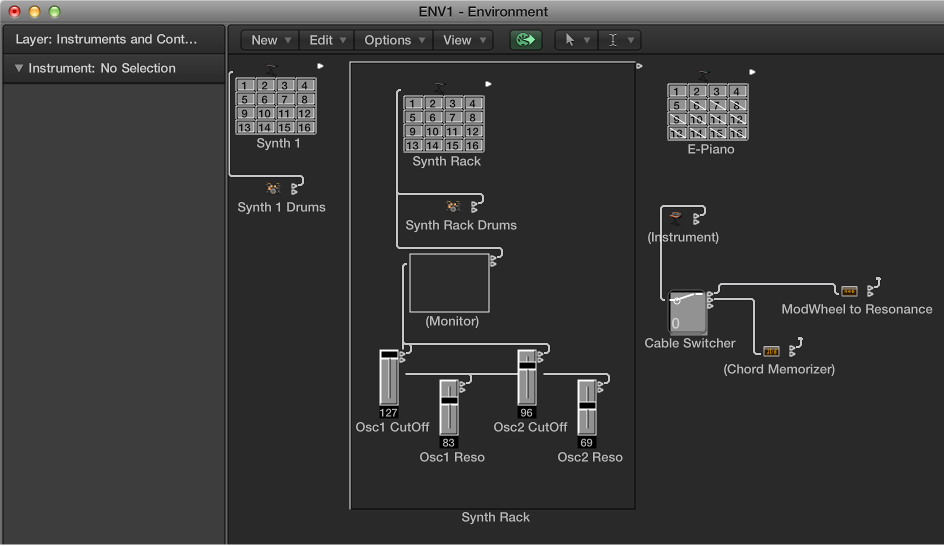Image resolution: width=944 pixels, height=546 pixels.
Task: Open the pointer tool dropdown menu
Action: click(x=576, y=40)
